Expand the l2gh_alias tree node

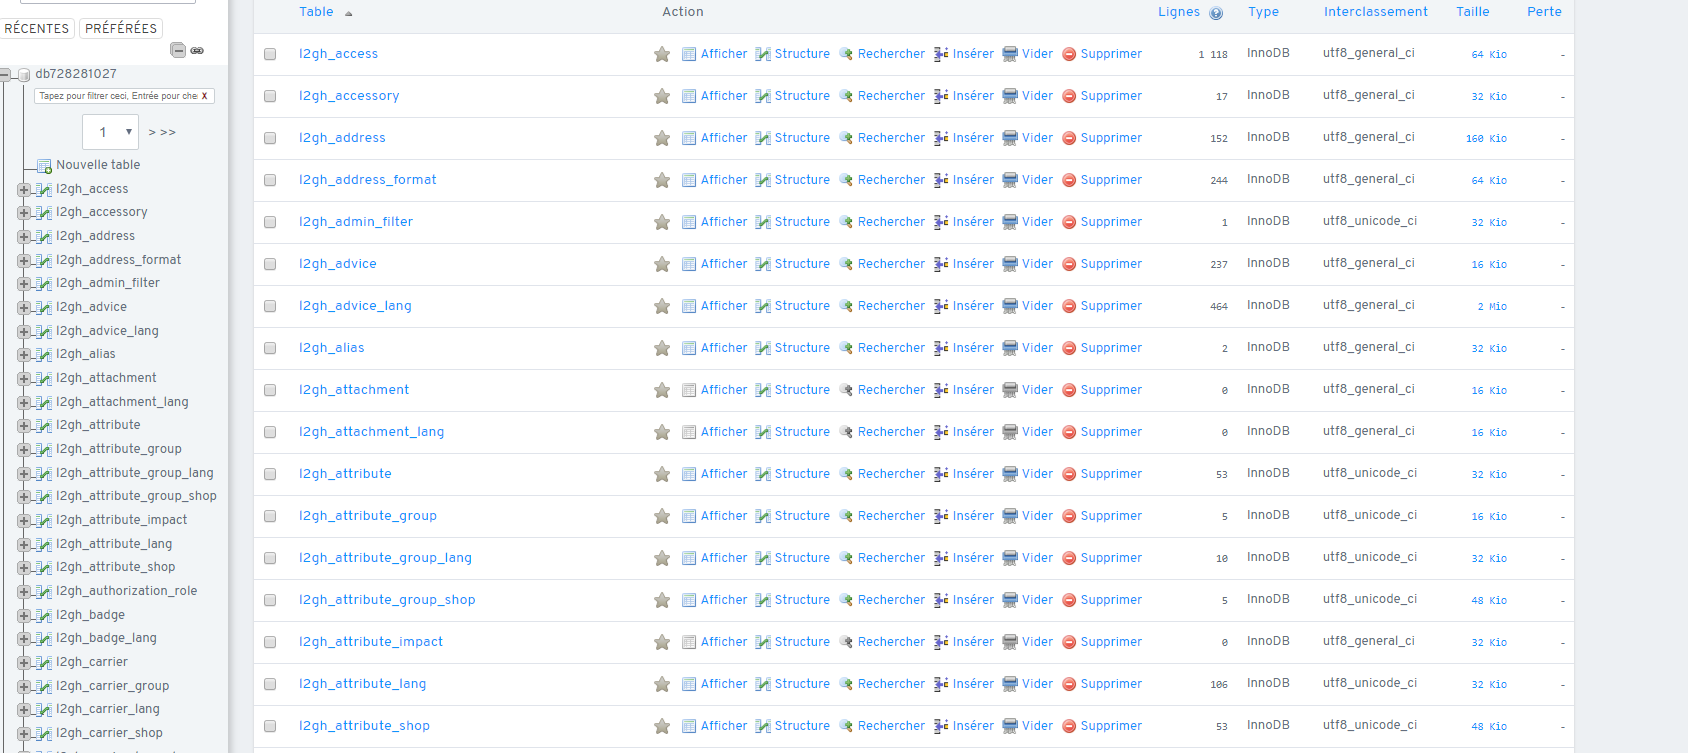tap(23, 355)
